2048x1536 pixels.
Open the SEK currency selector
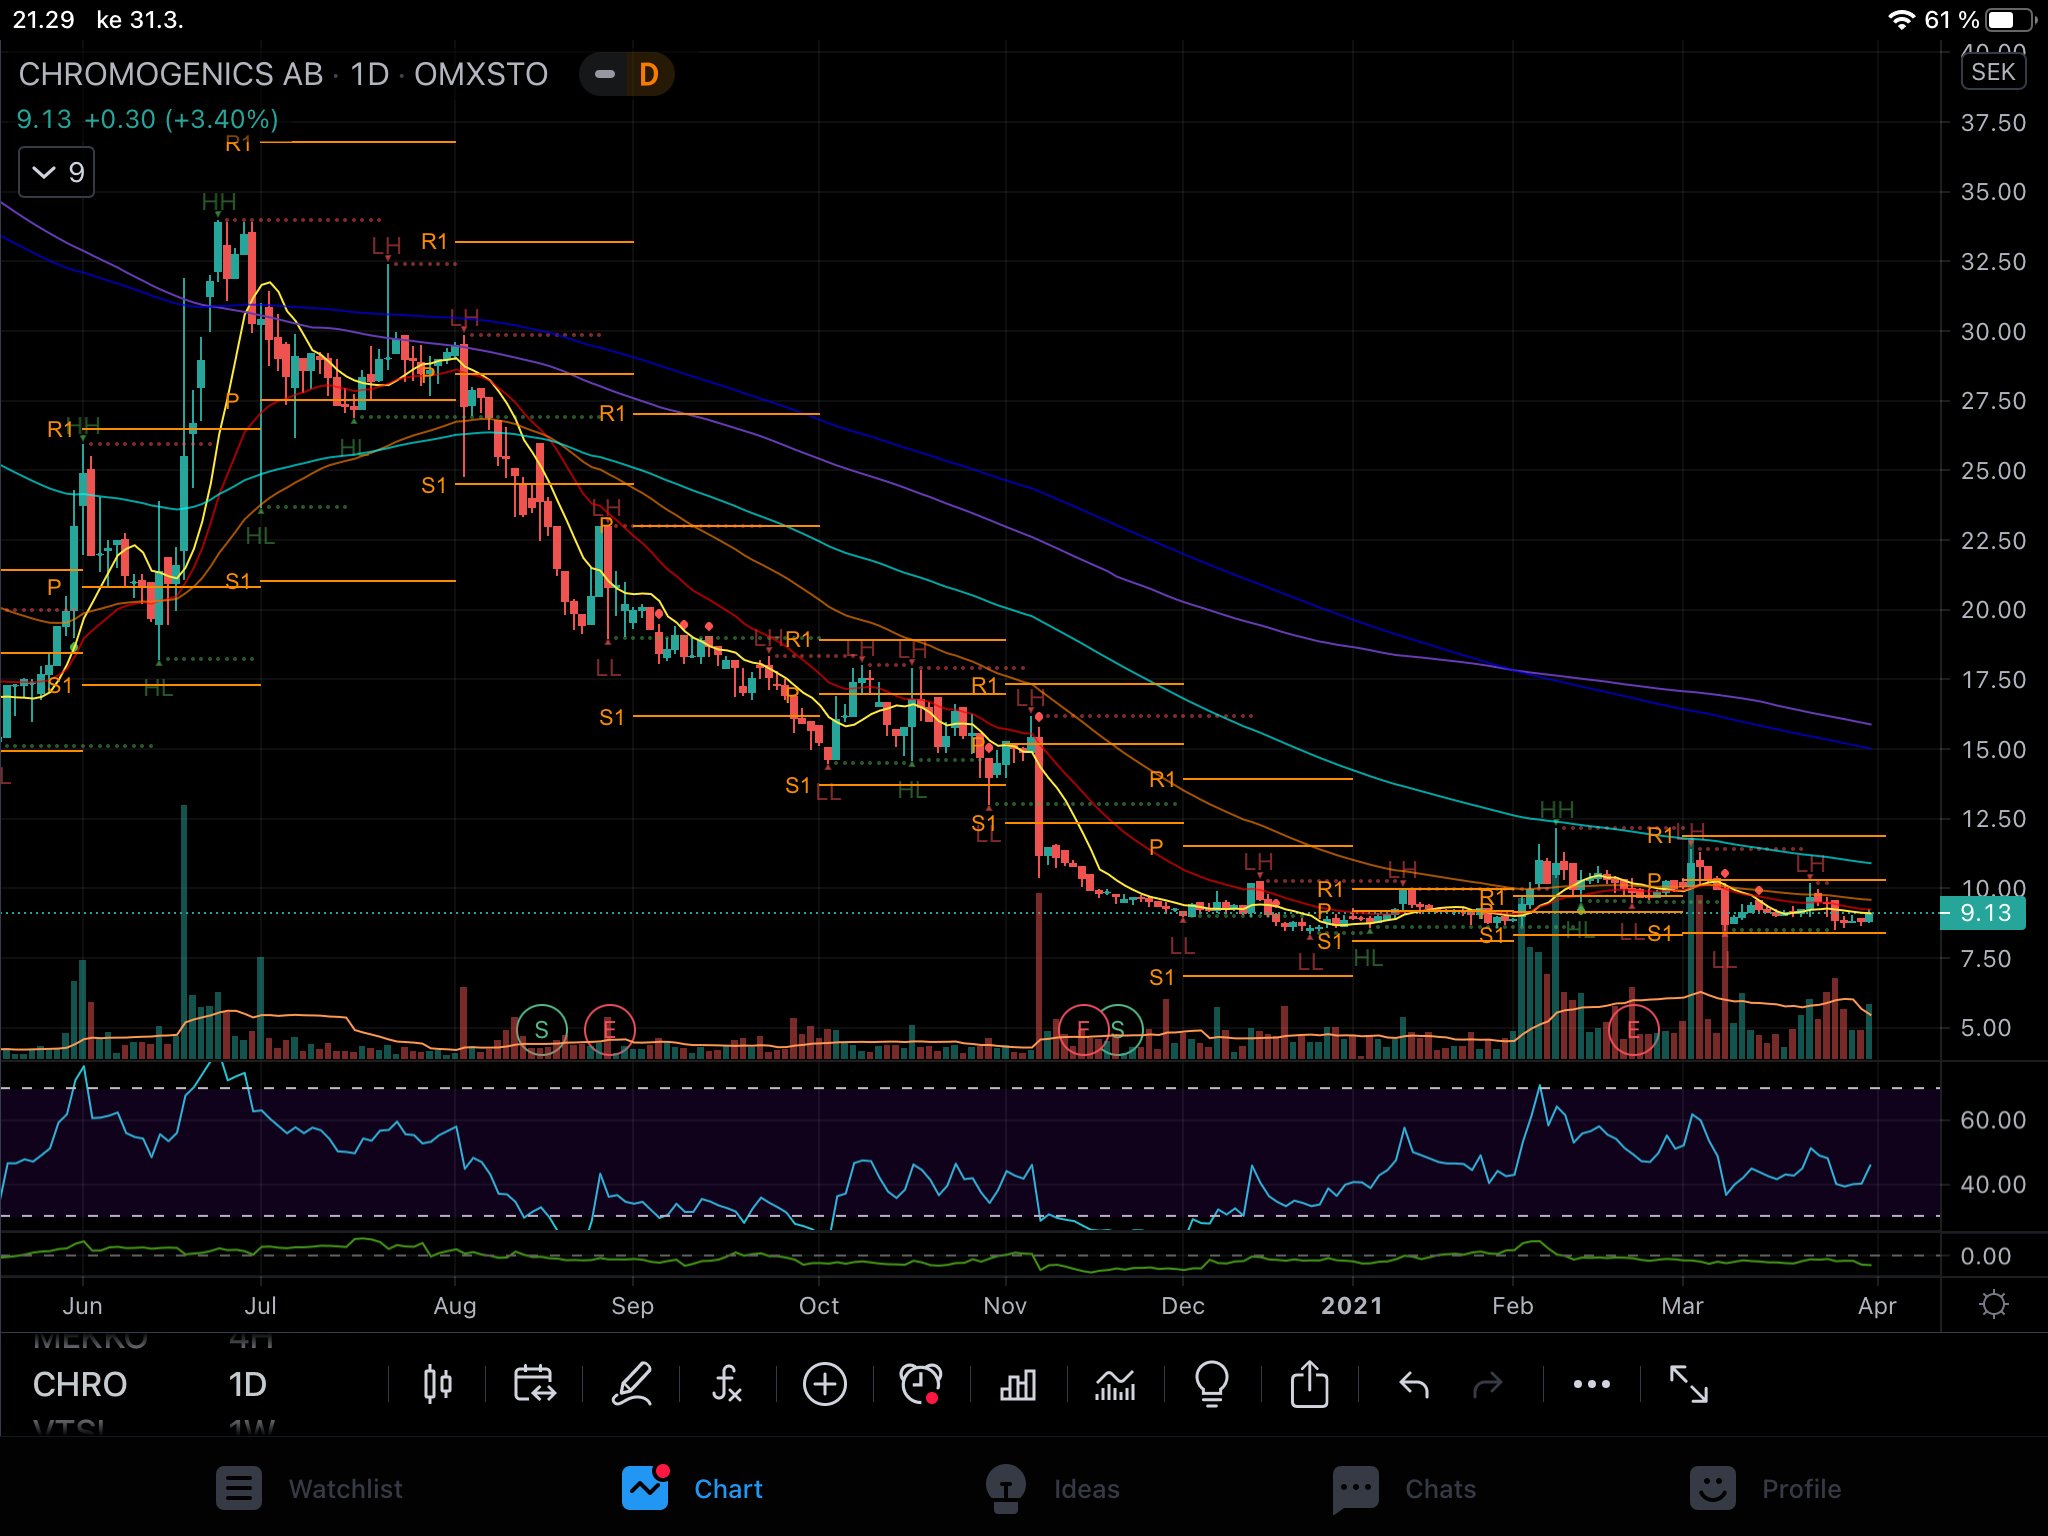[1992, 72]
